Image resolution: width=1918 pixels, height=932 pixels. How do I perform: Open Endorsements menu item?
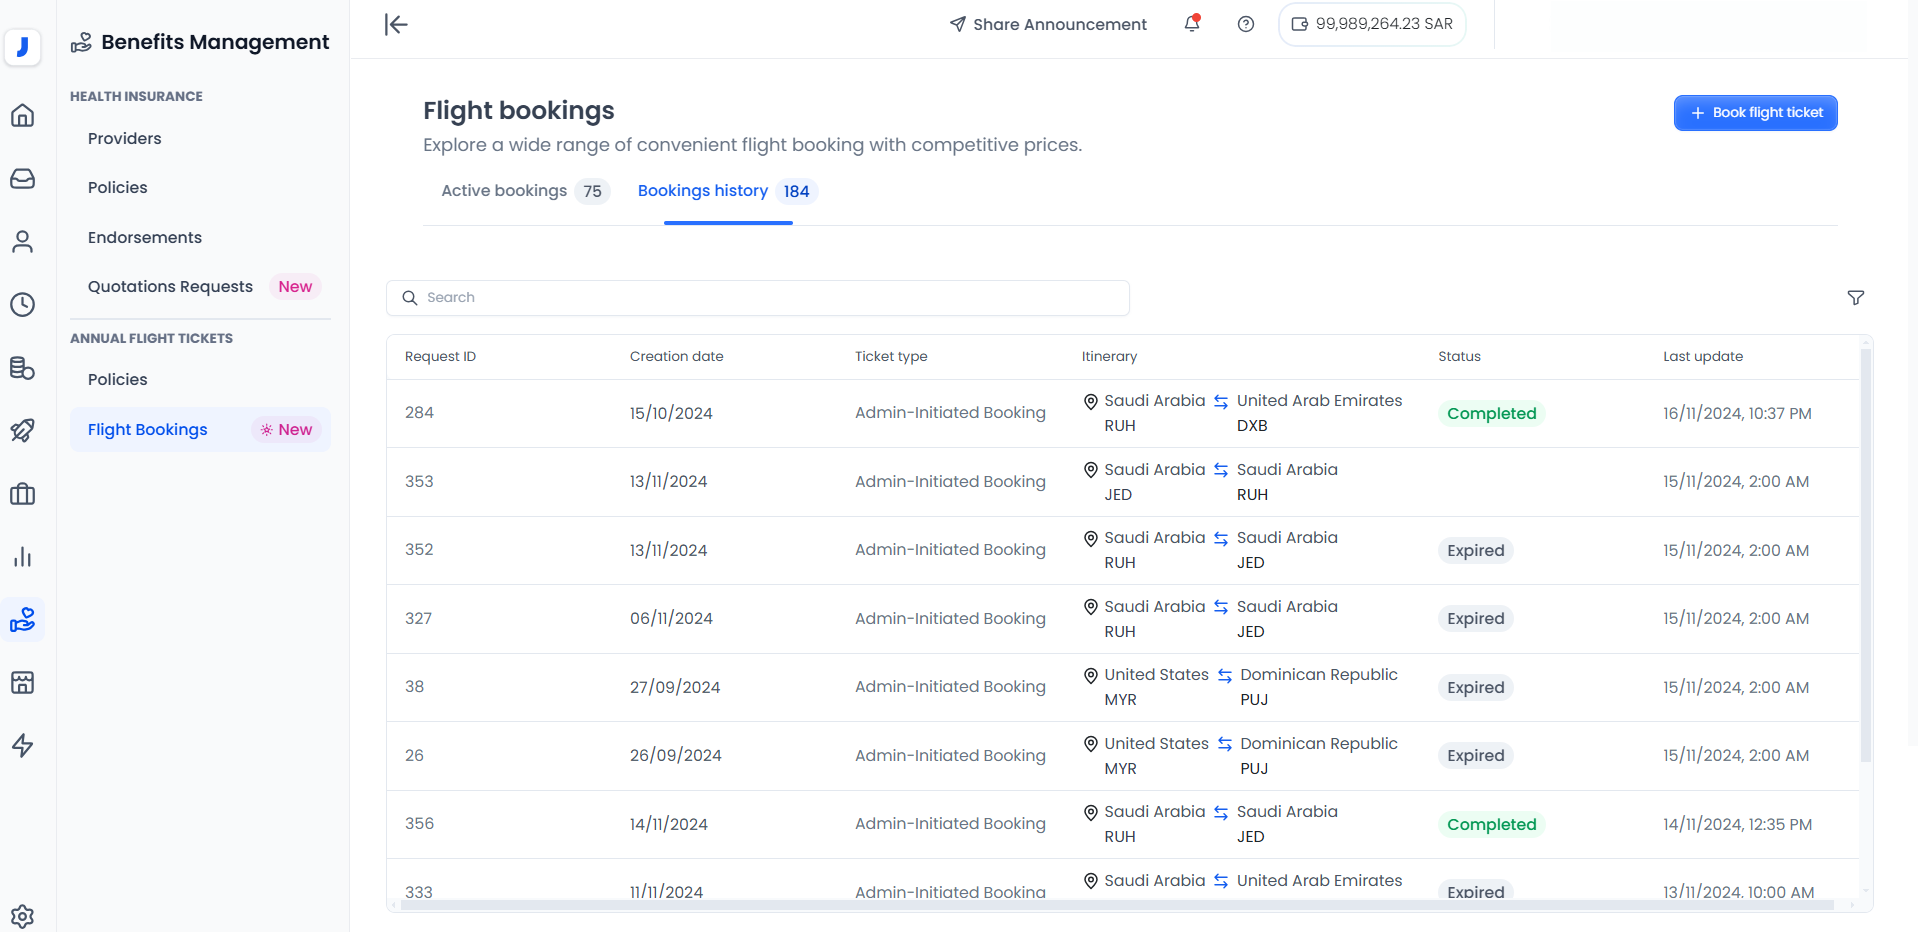point(145,238)
